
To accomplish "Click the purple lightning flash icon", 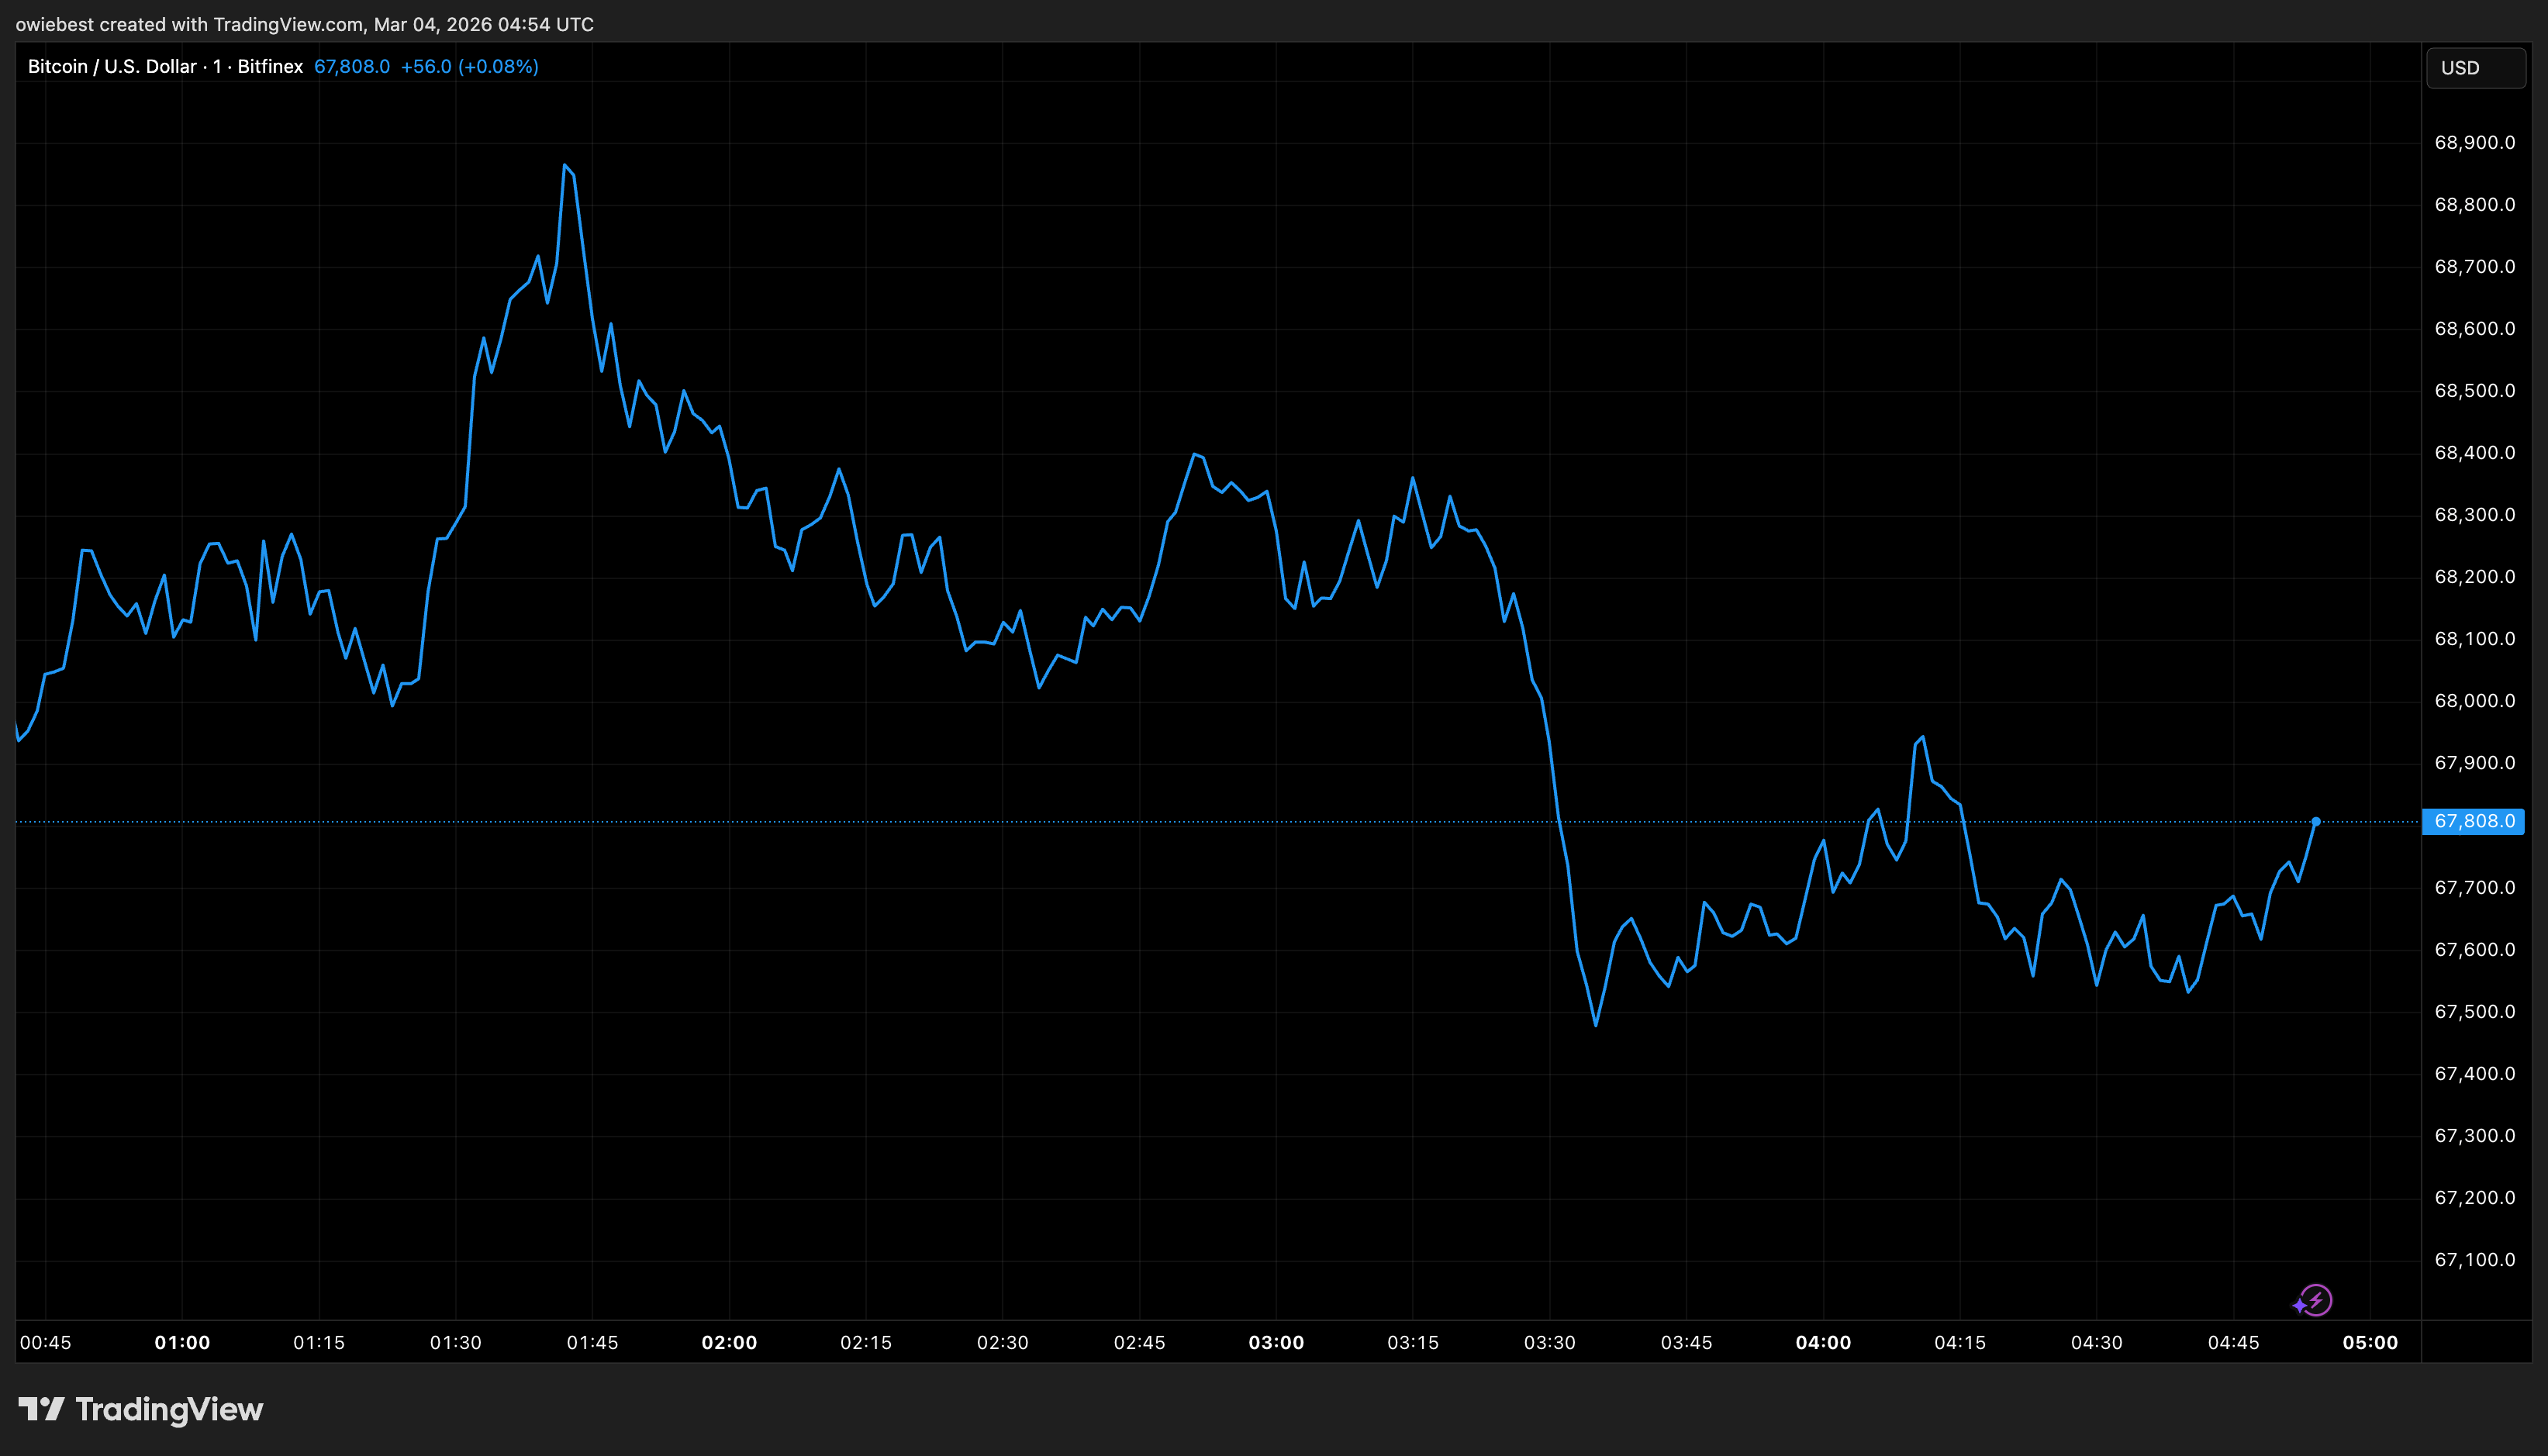I will pos(2312,1301).
